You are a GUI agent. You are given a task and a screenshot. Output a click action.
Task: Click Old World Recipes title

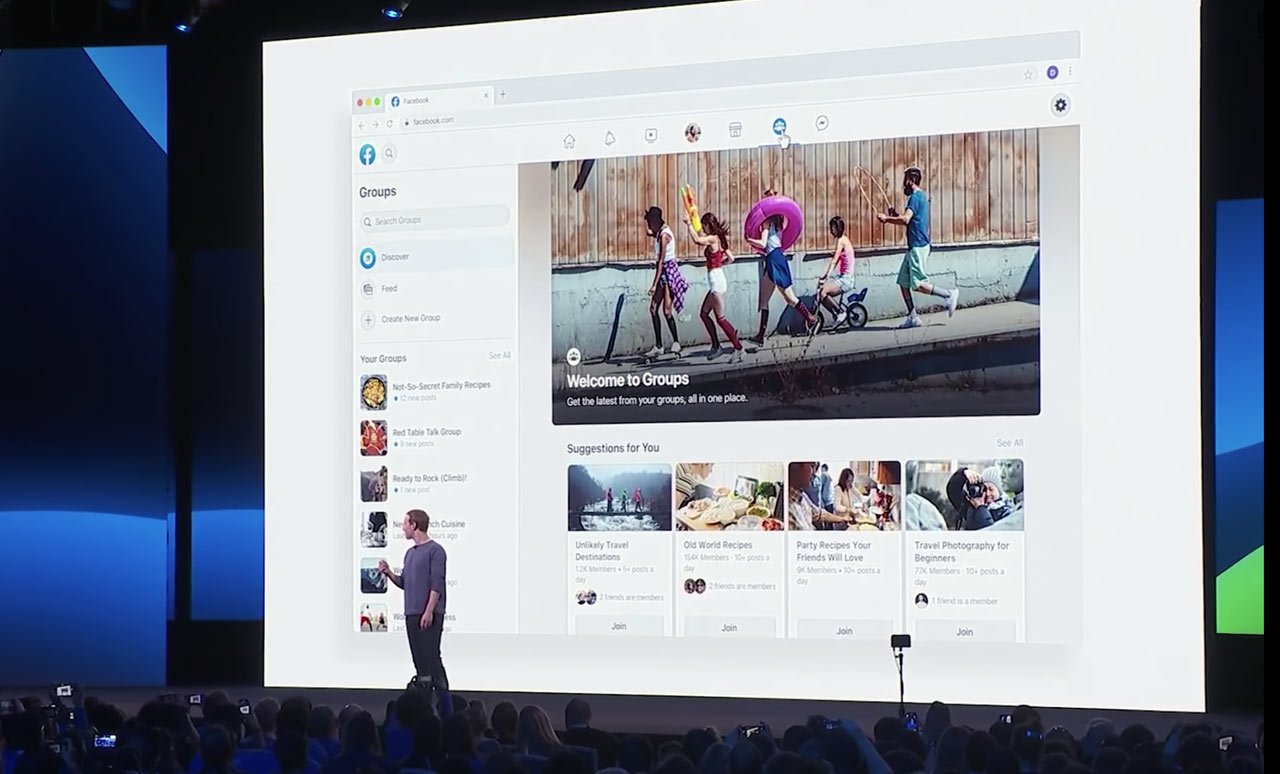click(x=718, y=545)
